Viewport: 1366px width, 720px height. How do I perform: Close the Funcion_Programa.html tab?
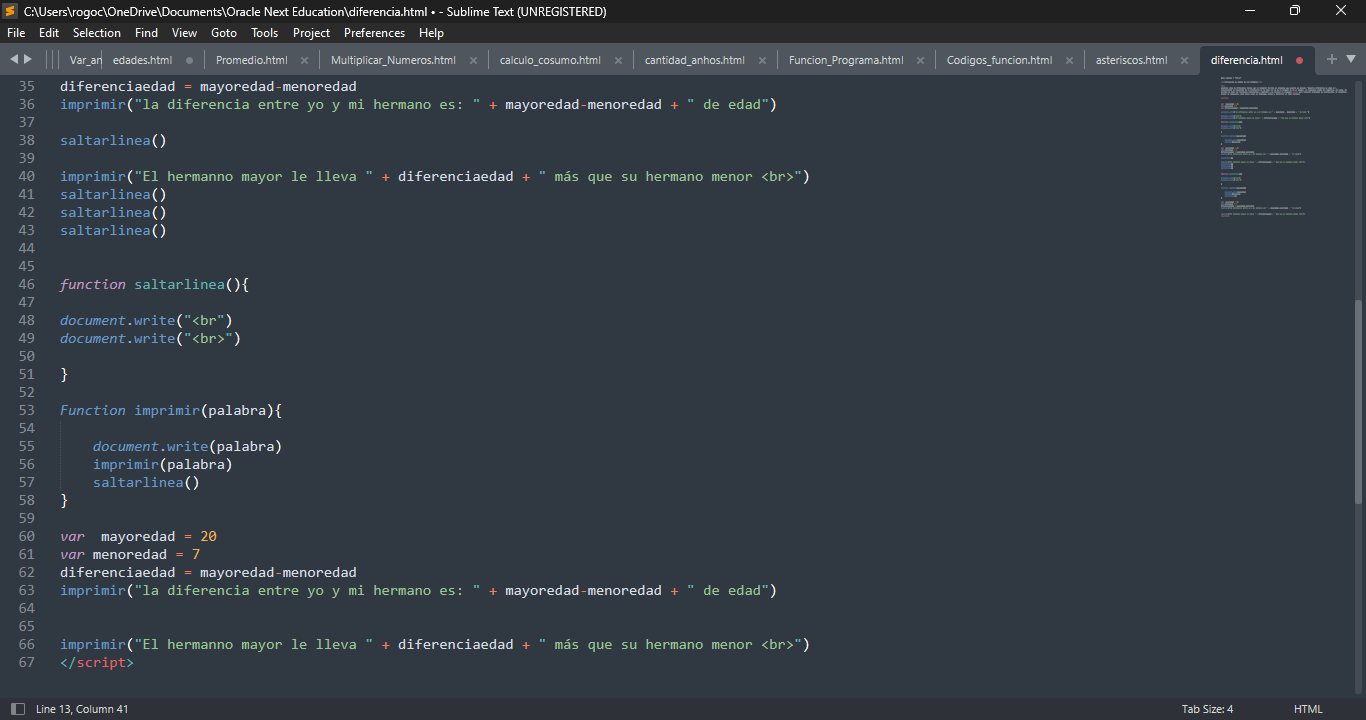coord(920,60)
